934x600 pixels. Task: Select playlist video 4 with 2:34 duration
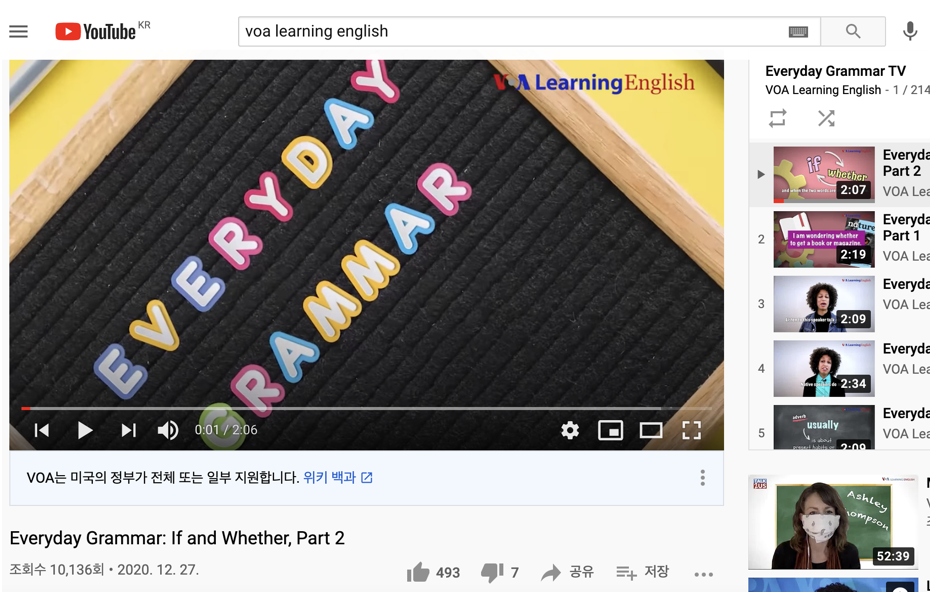pyautogui.click(x=824, y=368)
